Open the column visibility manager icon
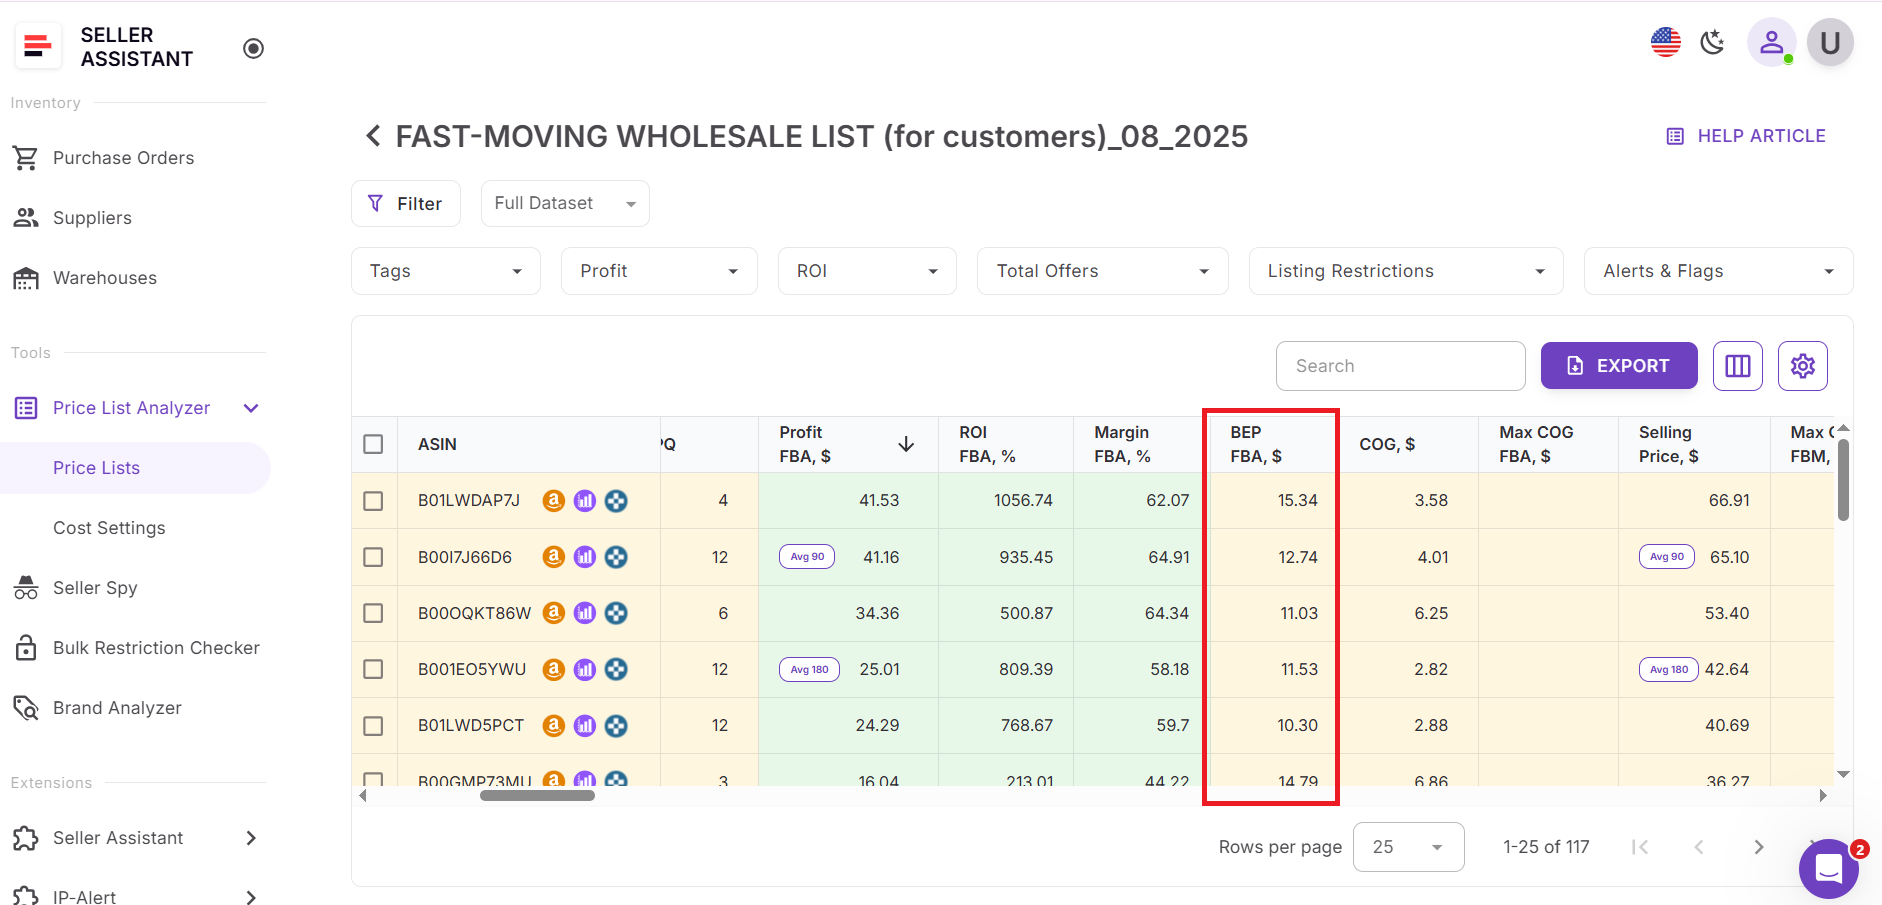The image size is (1882, 905). coord(1737,365)
